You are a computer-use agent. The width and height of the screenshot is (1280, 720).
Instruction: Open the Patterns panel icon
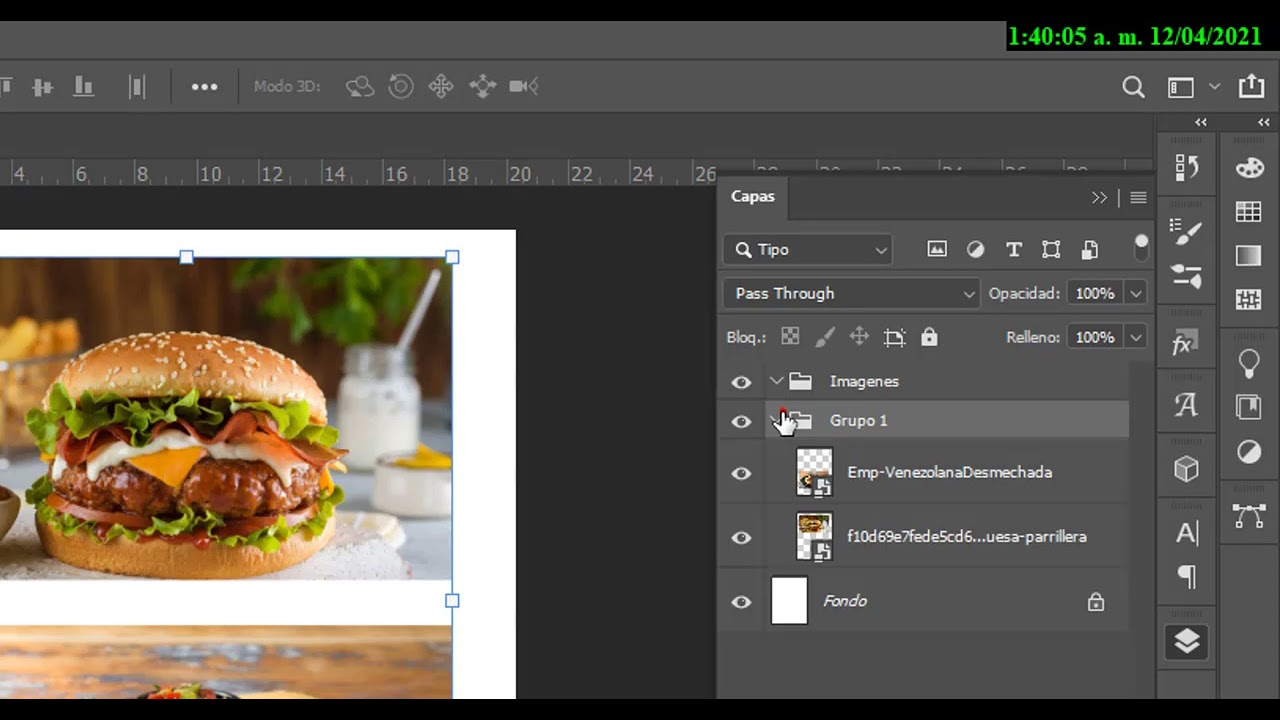(x=1249, y=299)
